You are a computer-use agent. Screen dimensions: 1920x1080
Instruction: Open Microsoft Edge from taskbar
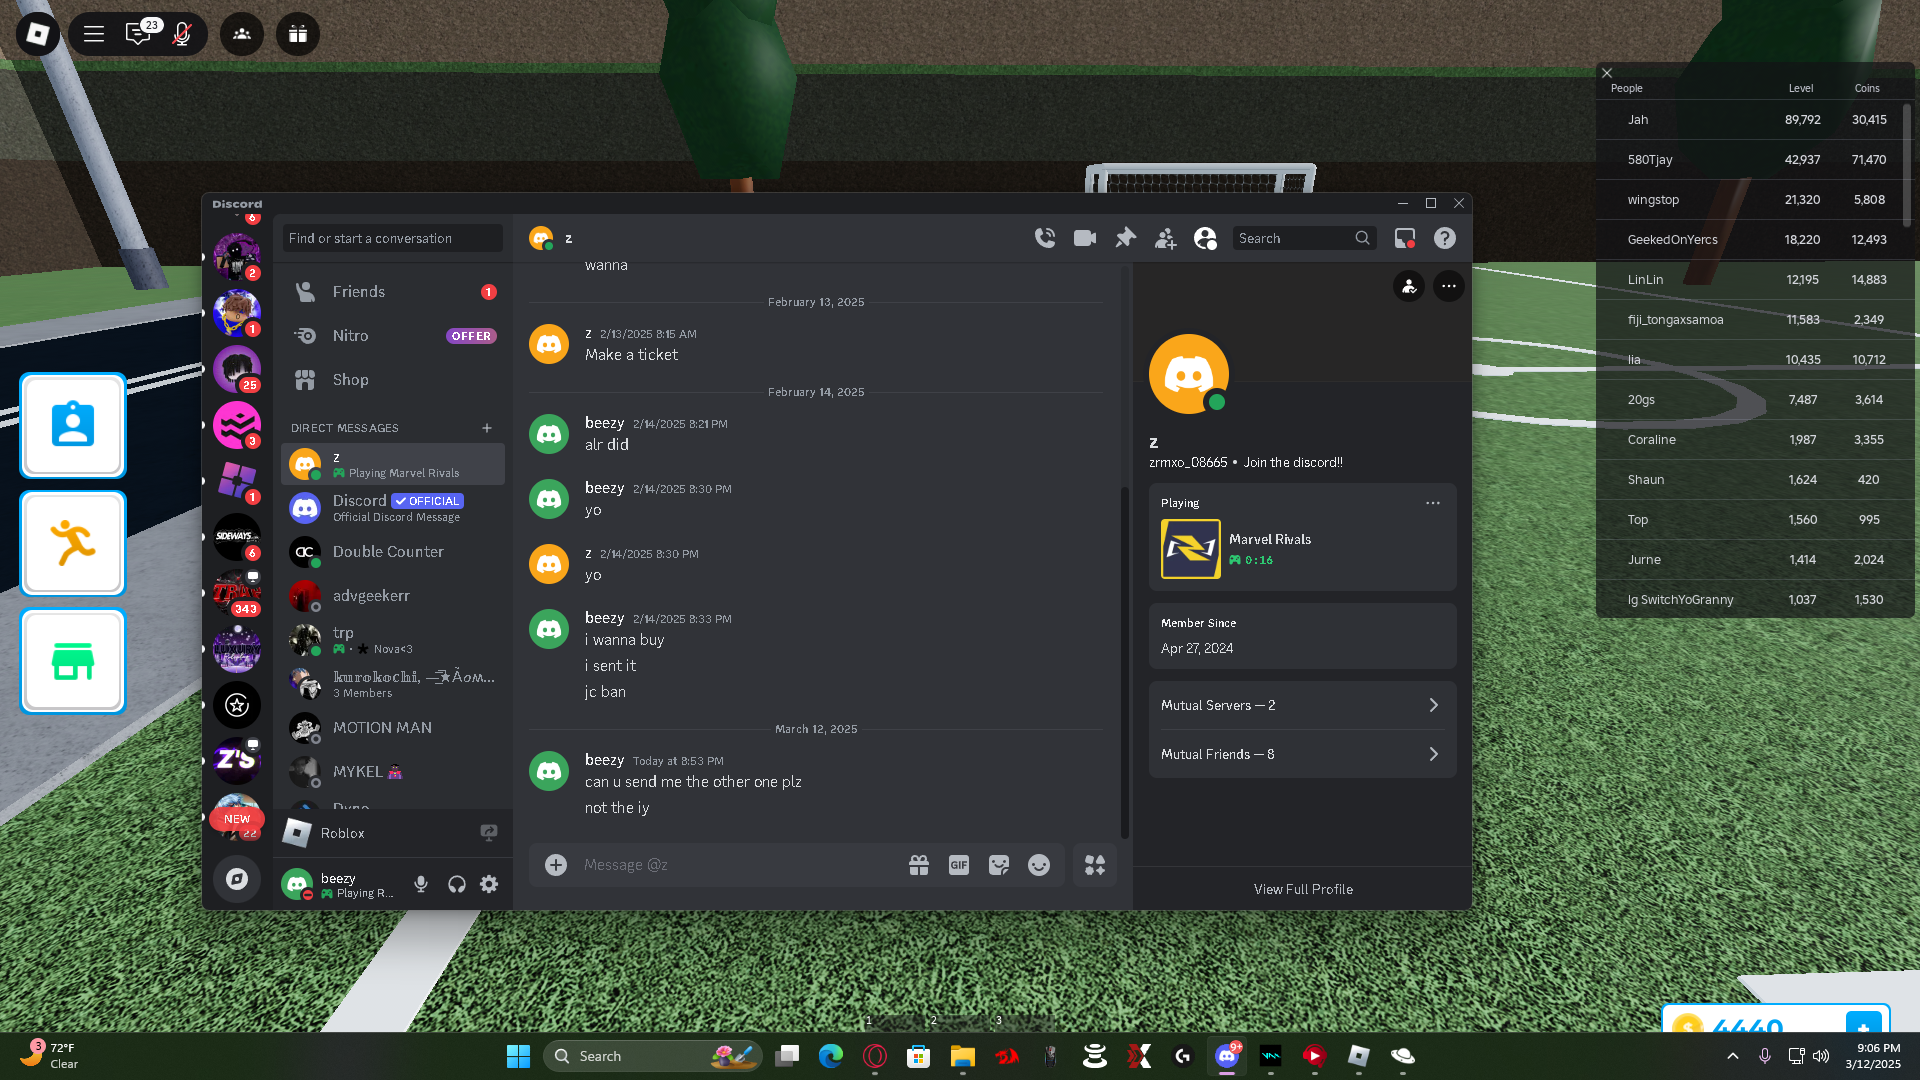[x=830, y=1056]
